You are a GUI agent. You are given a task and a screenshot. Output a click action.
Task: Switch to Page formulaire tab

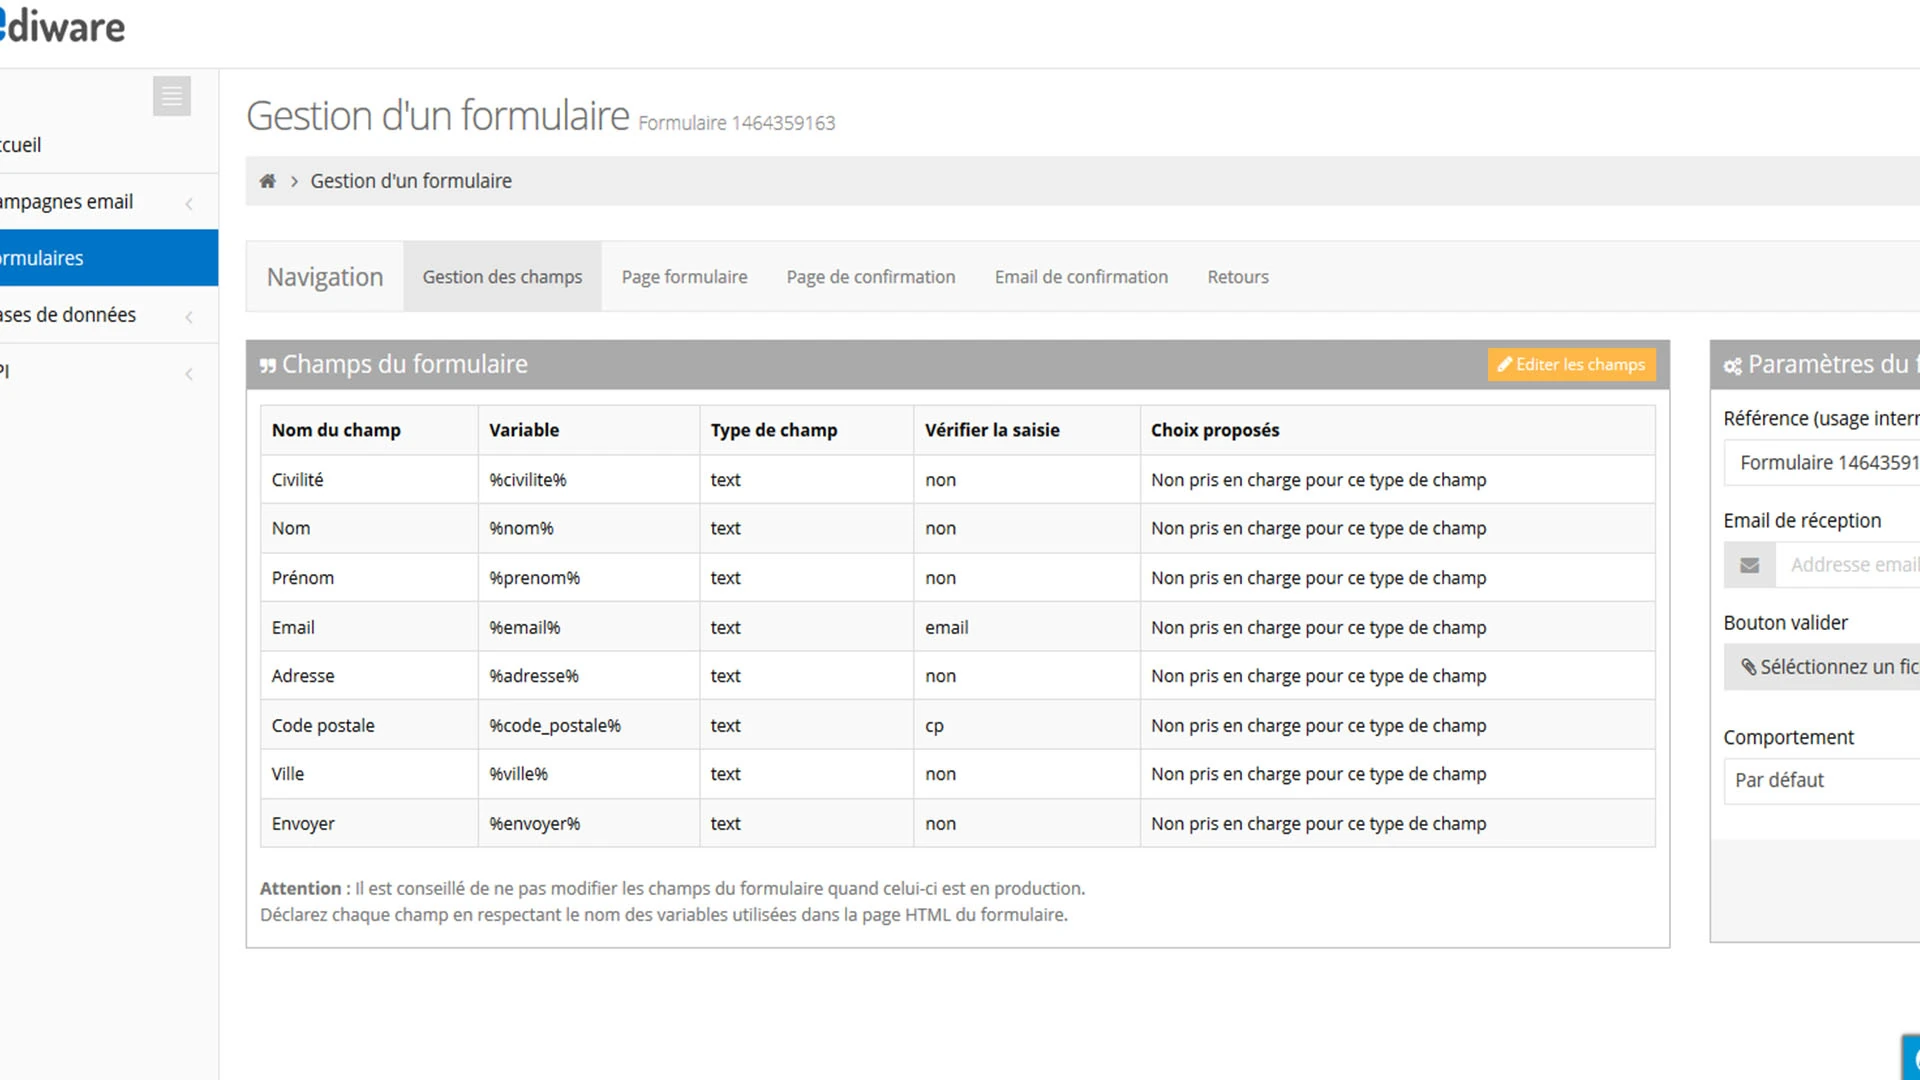coord(684,277)
